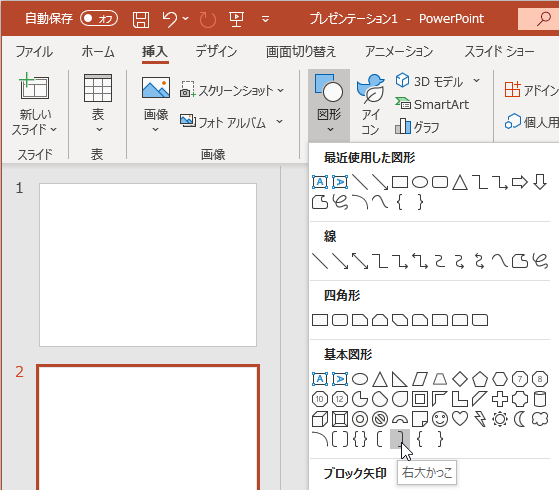Select slide 2 thumbnail
The height and width of the screenshot is (490, 559).
(148, 427)
